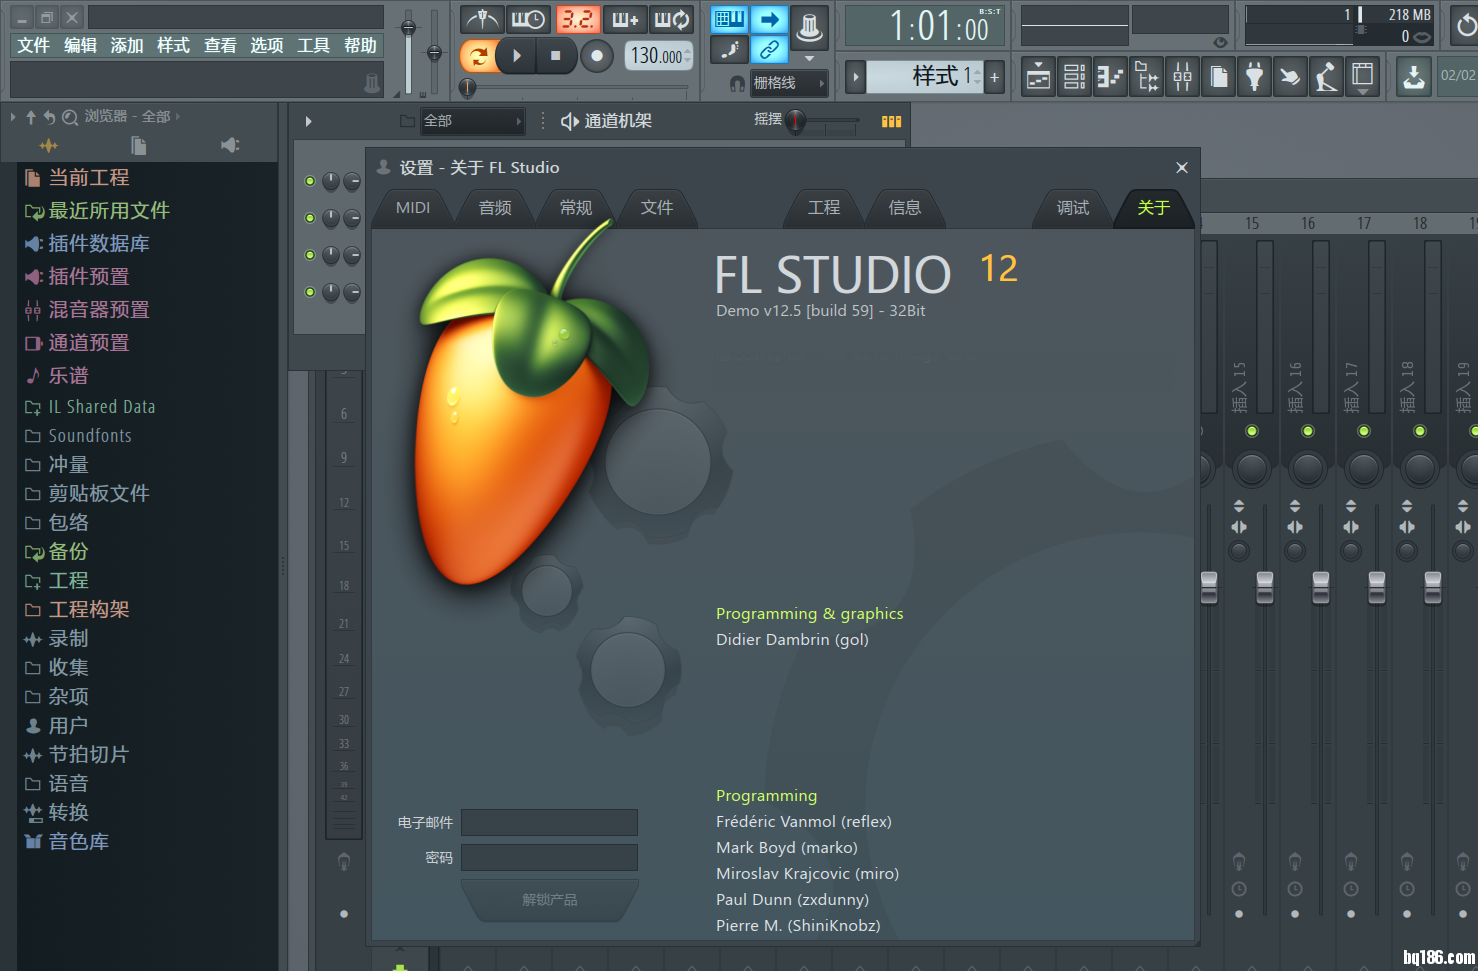Close the 设置 dialog

pos(1182,167)
